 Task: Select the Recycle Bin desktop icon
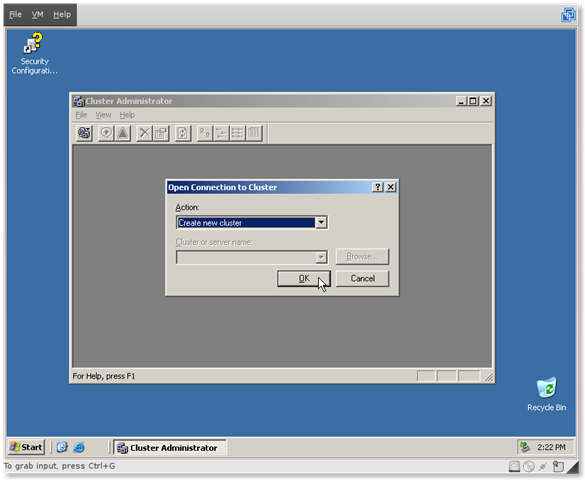pos(547,394)
